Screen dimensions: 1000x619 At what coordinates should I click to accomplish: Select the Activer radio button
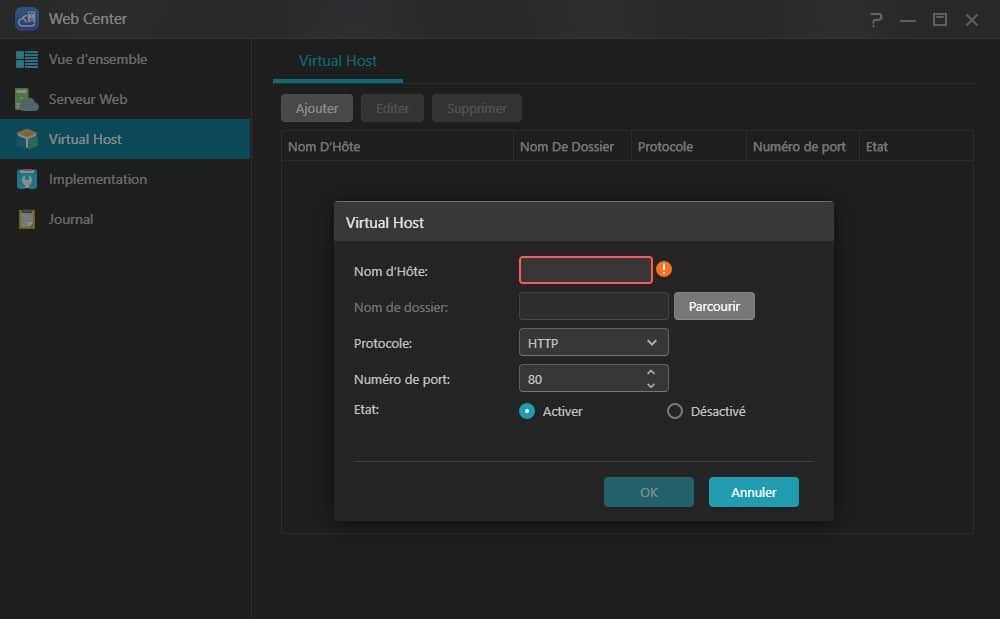[x=527, y=411]
